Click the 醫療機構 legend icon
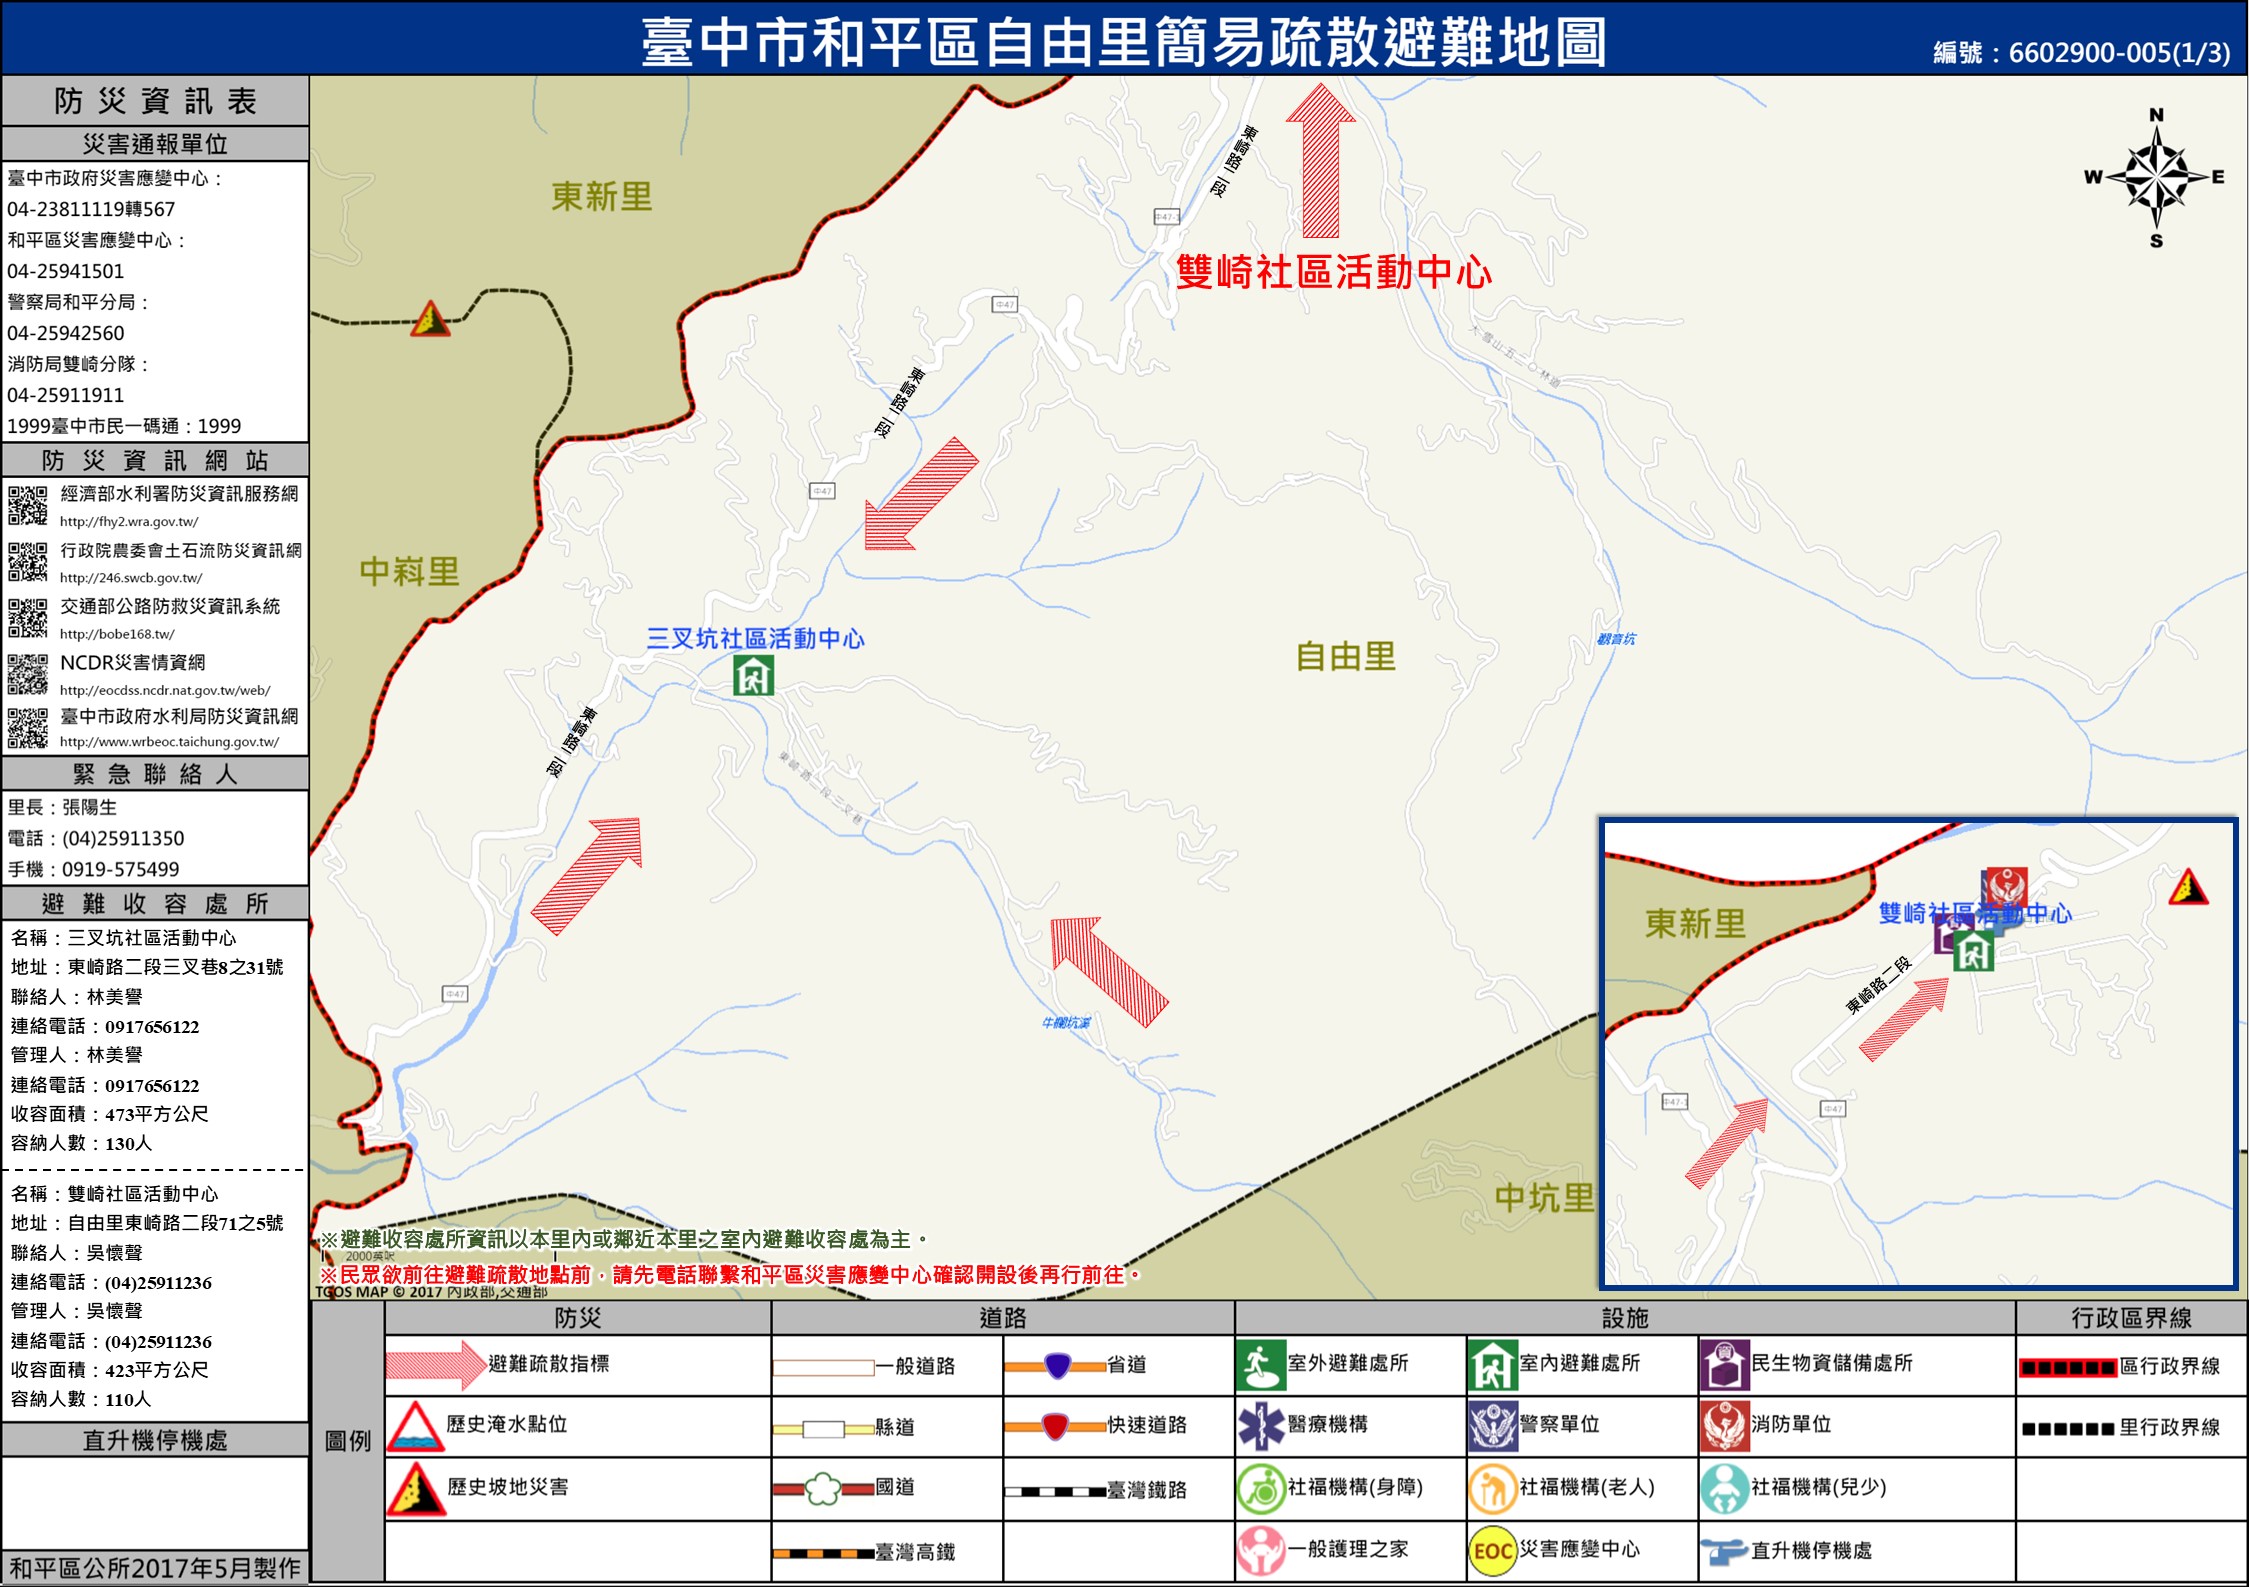The width and height of the screenshot is (2249, 1587). pyautogui.click(x=1260, y=1426)
